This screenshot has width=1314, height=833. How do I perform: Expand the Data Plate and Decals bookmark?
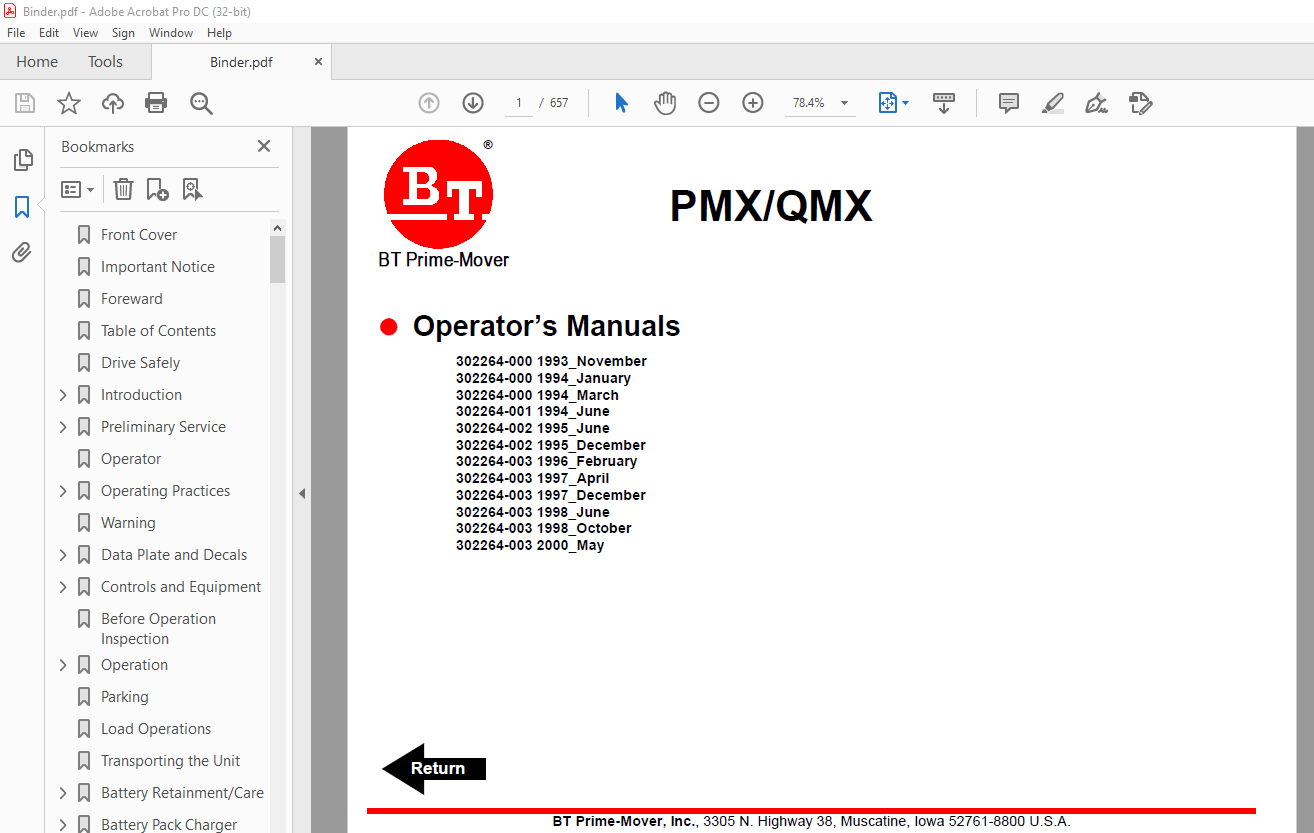63,555
